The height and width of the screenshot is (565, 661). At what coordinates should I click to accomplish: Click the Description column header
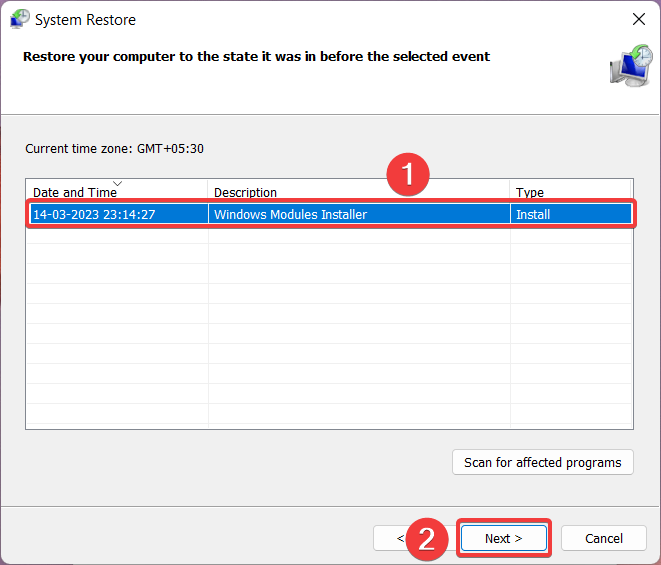tap(359, 192)
